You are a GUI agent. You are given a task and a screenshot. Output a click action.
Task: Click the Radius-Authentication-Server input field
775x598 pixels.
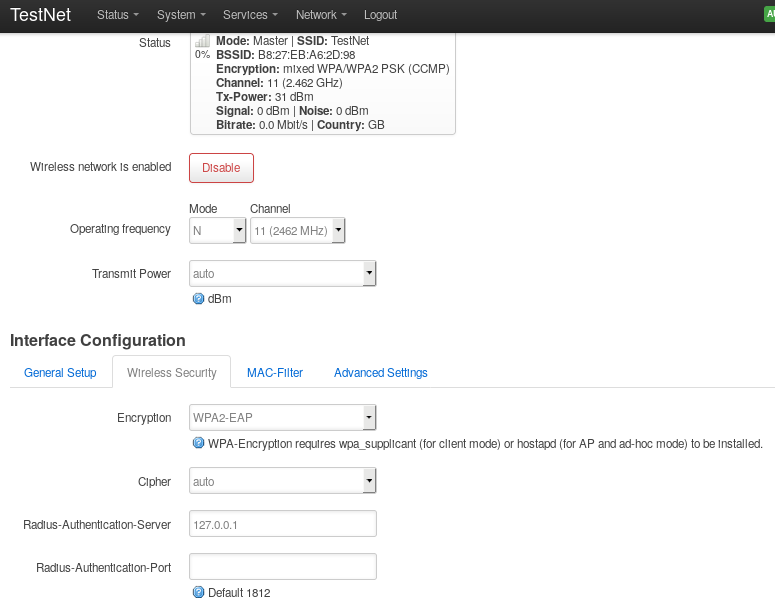point(282,524)
